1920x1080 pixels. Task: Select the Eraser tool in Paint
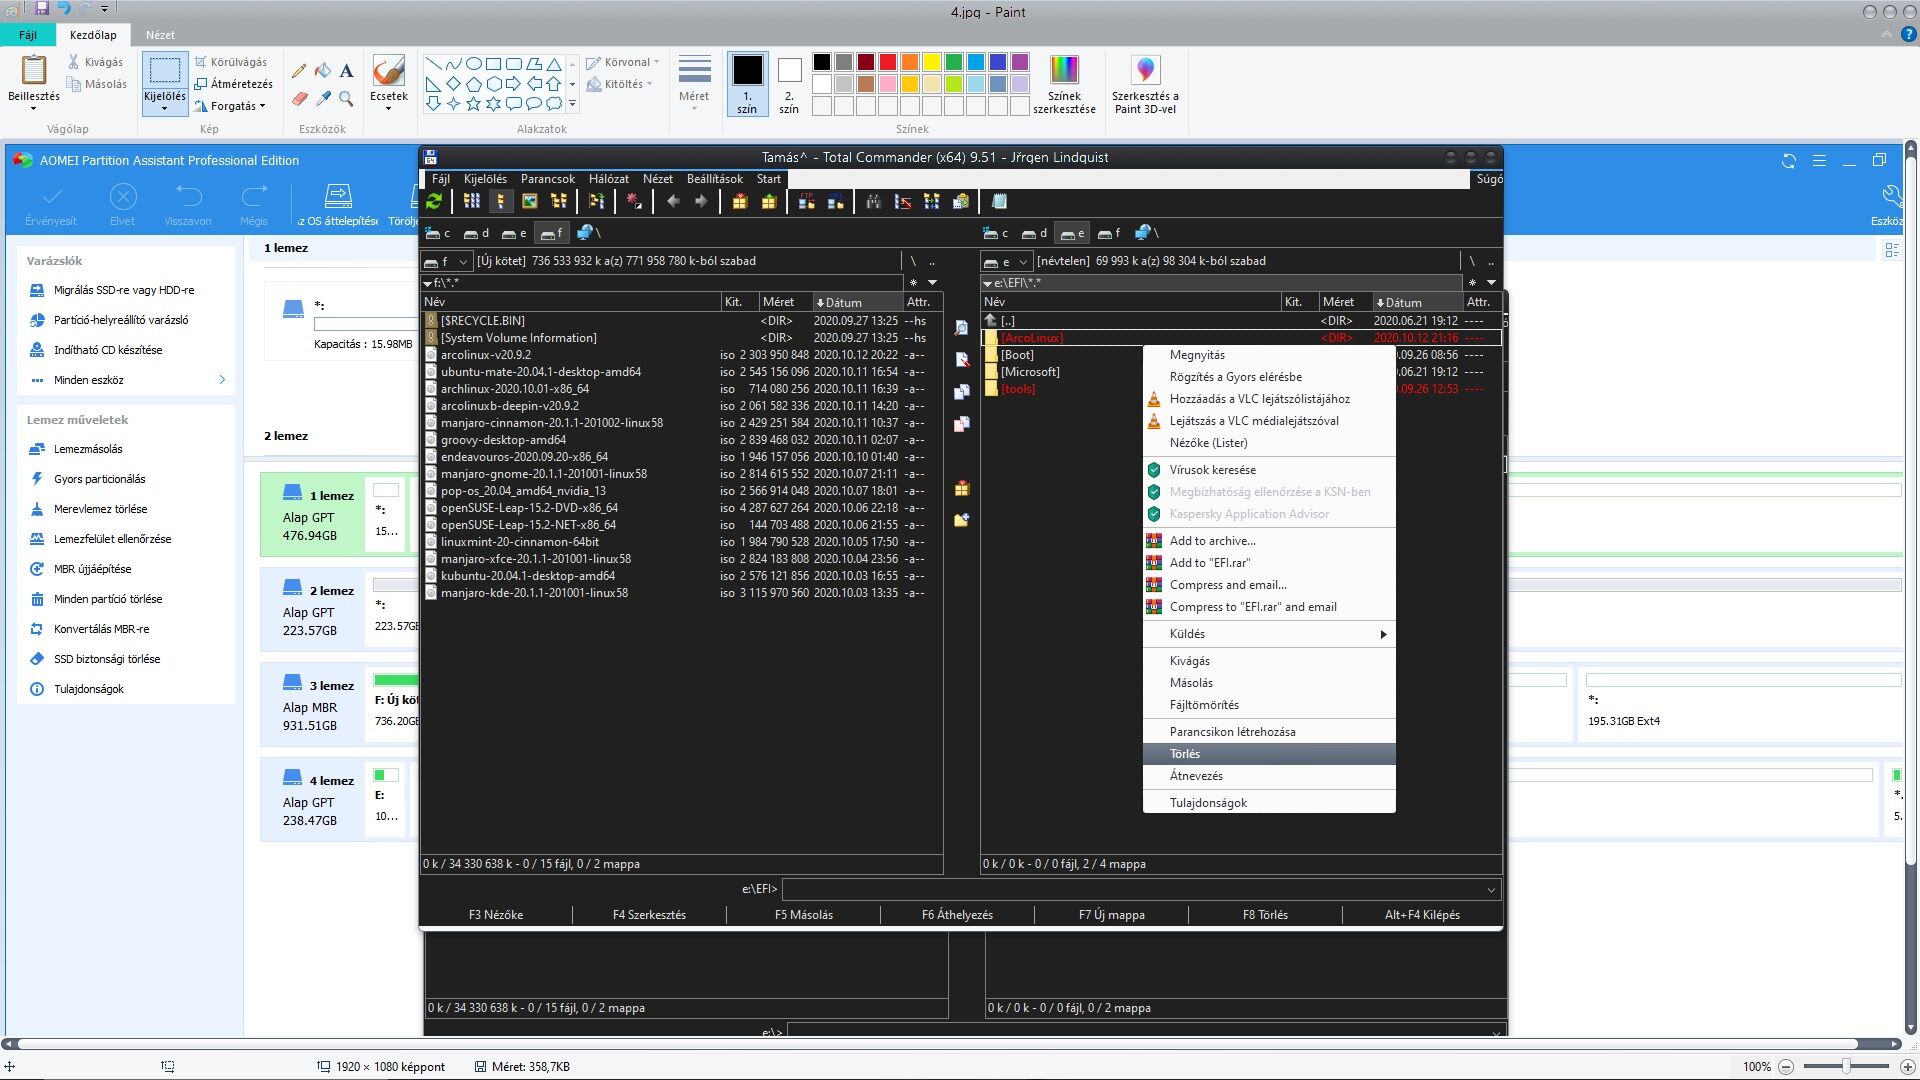(299, 98)
